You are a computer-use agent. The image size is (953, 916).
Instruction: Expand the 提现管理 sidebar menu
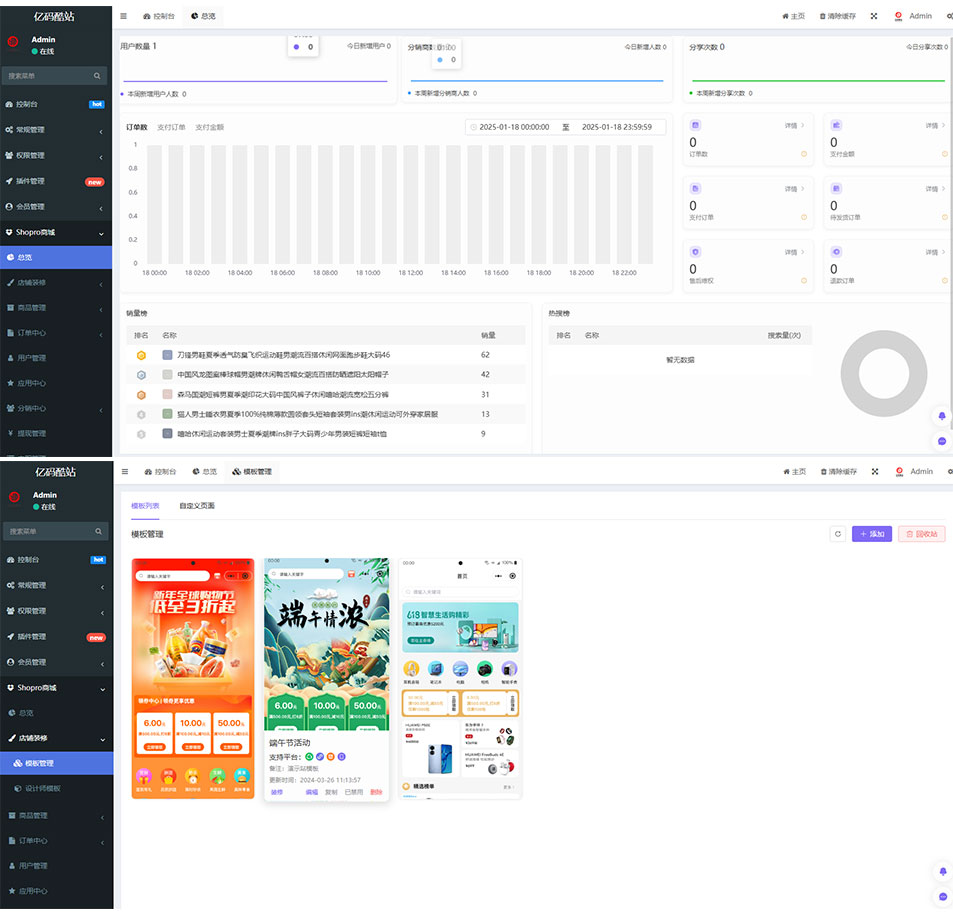56,433
